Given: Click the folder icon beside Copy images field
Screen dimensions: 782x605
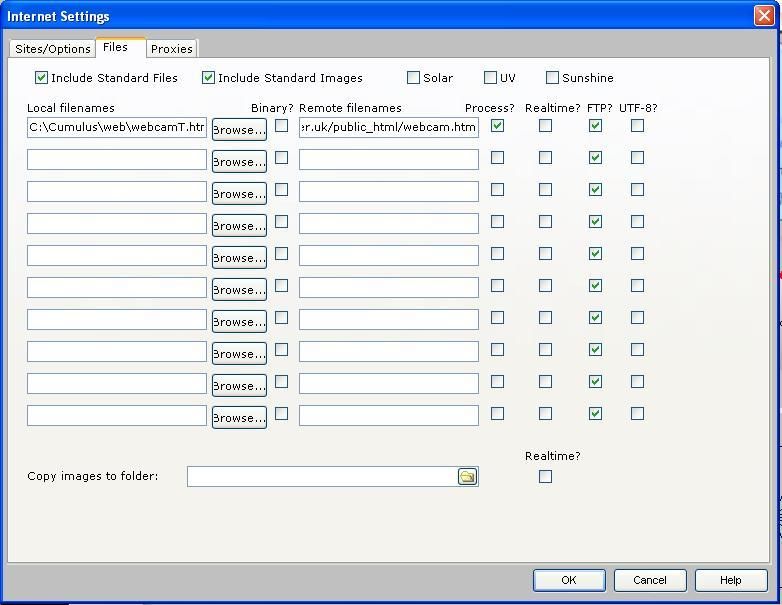Looking at the screenshot, I should pos(467,477).
